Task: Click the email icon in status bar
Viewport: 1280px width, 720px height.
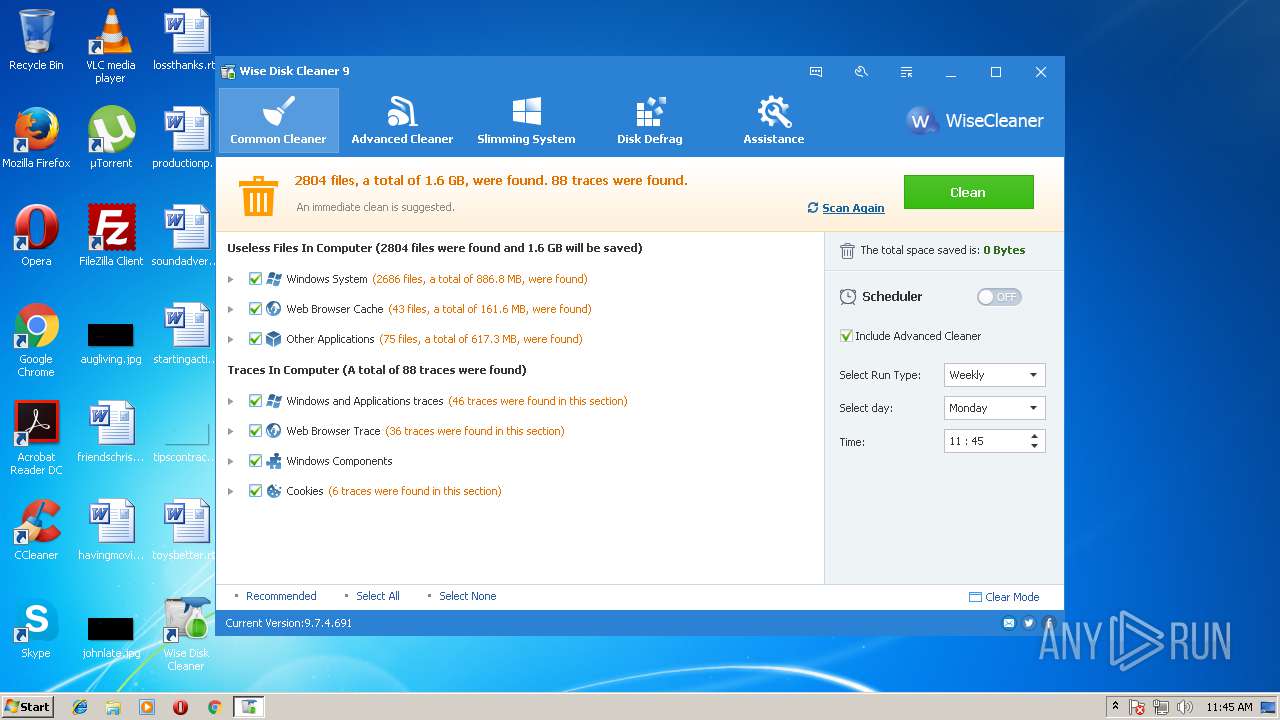Action: [1009, 623]
